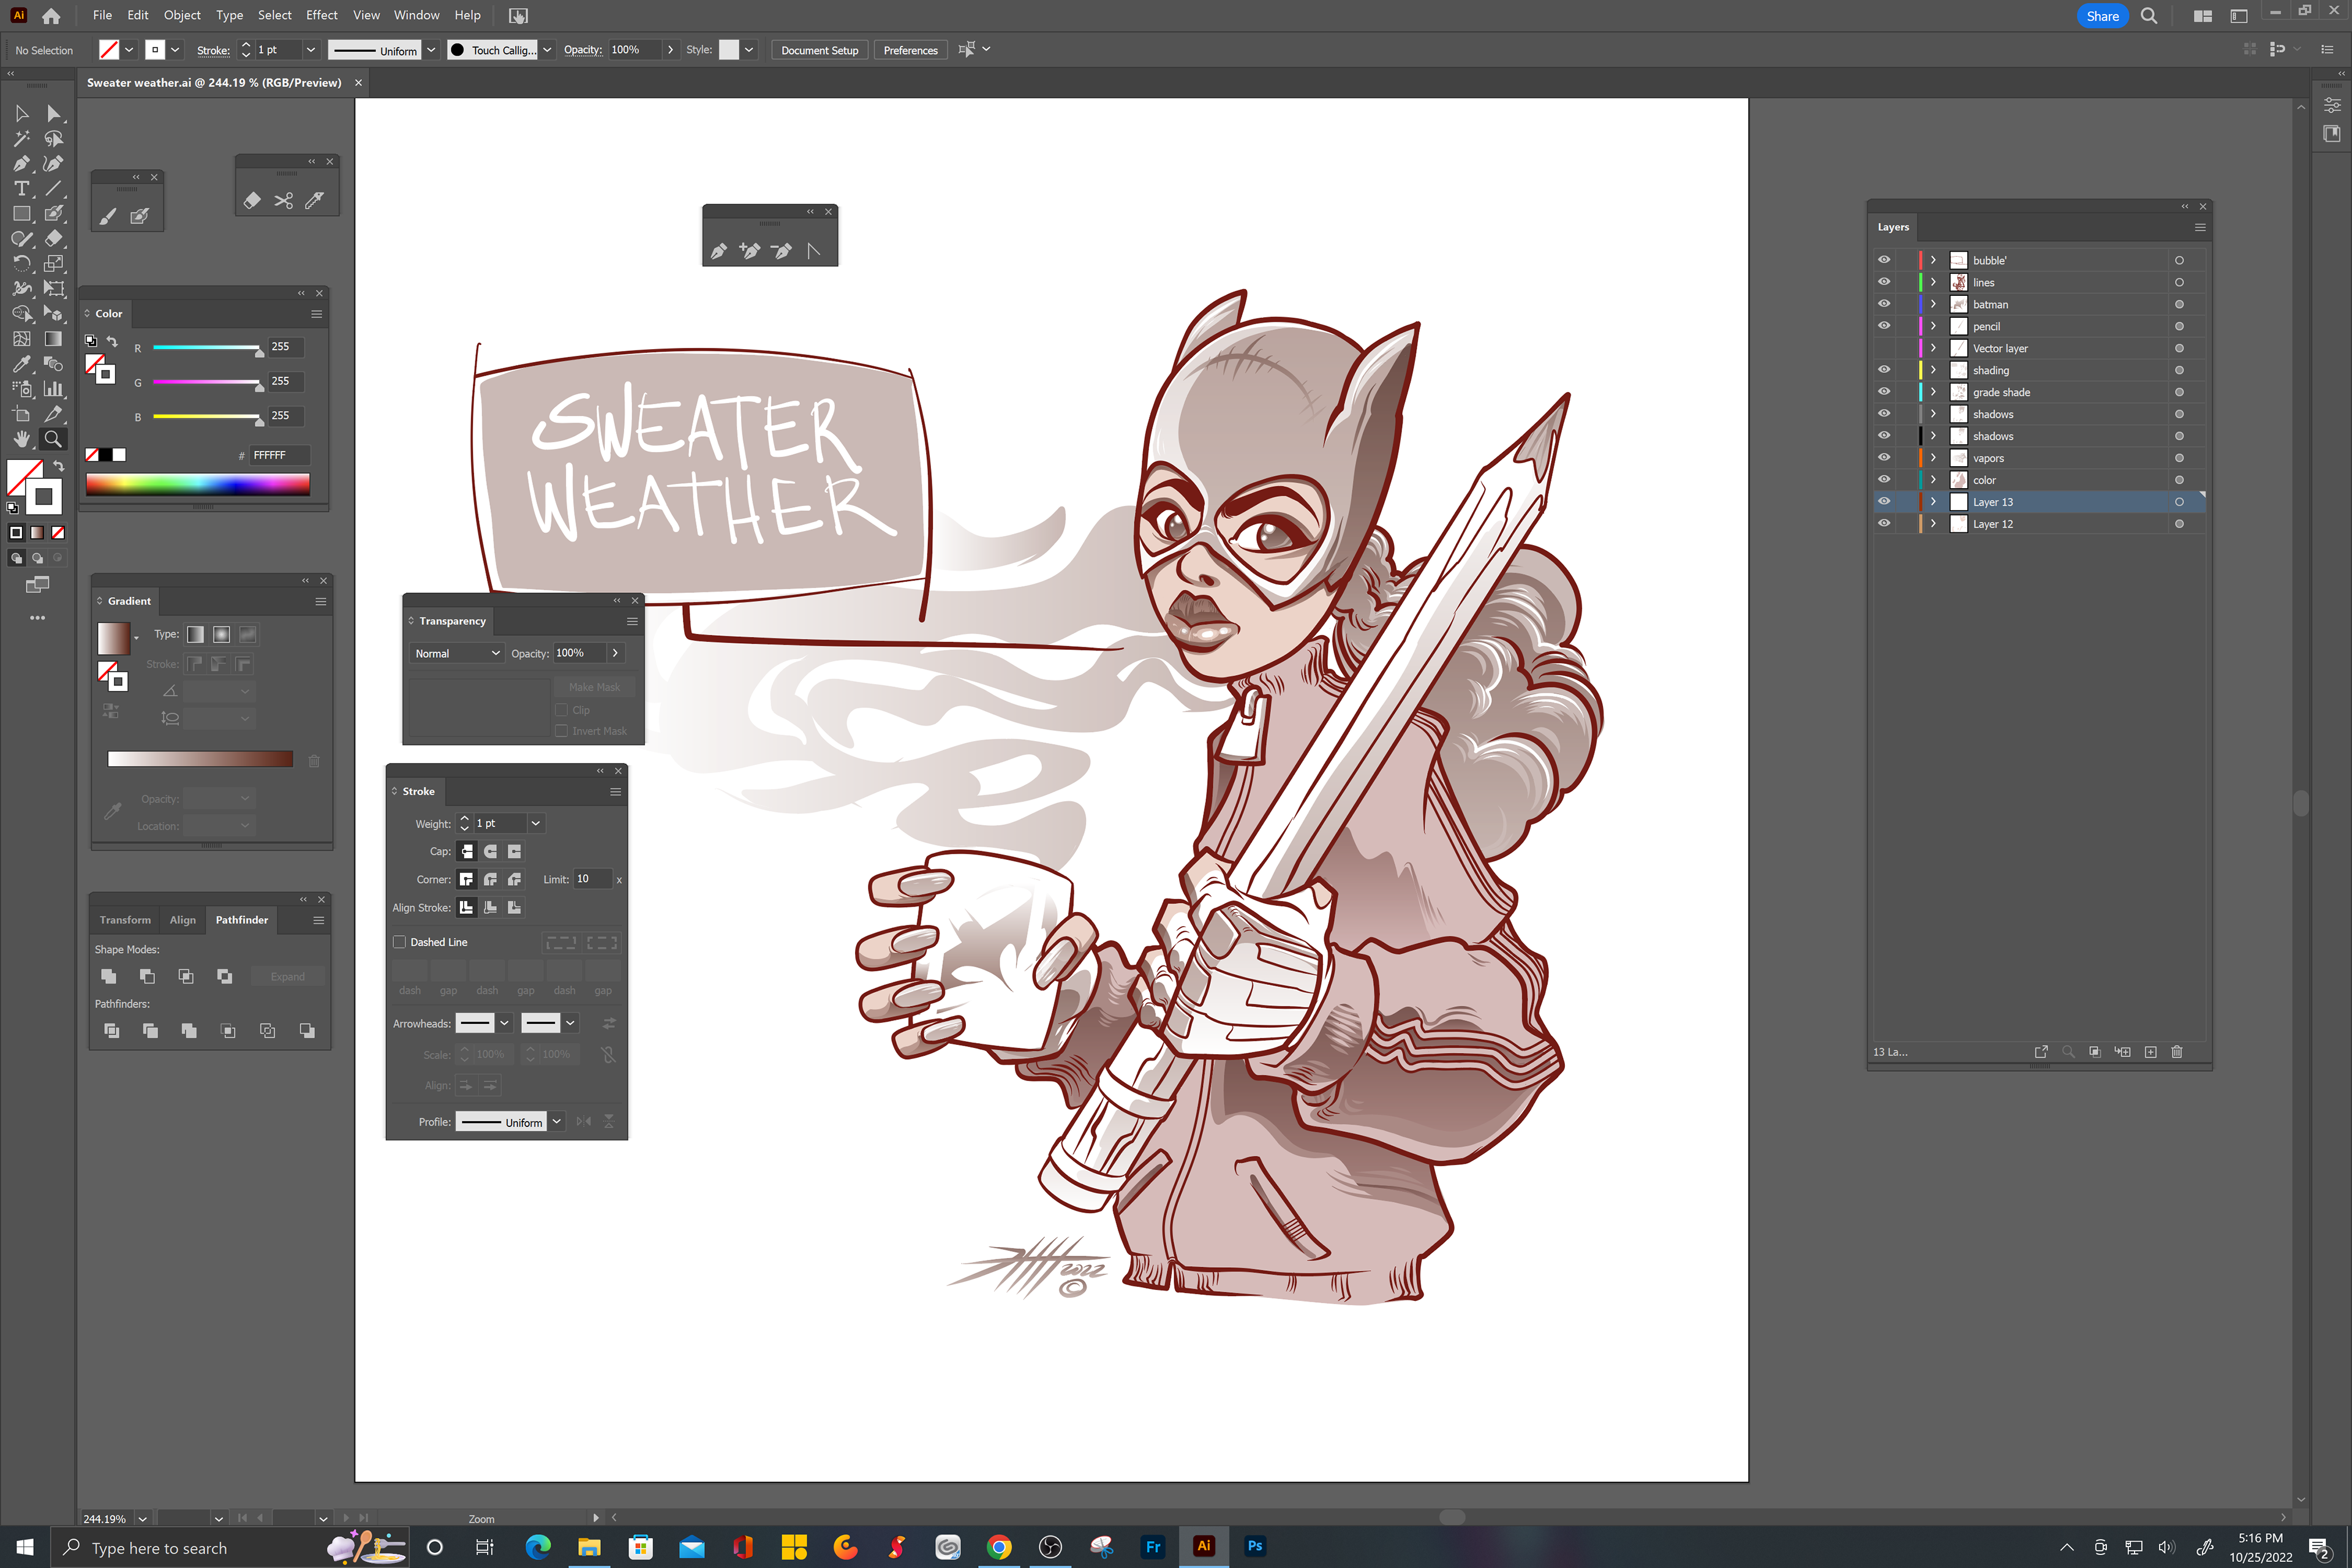Select the Selection tool arrow
Screen dimensions: 2352x1568
[21, 114]
